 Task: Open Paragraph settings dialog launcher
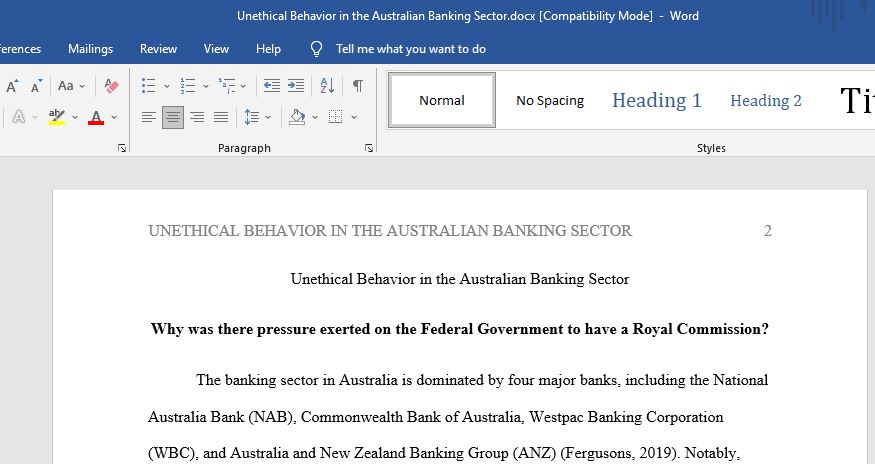coord(369,148)
